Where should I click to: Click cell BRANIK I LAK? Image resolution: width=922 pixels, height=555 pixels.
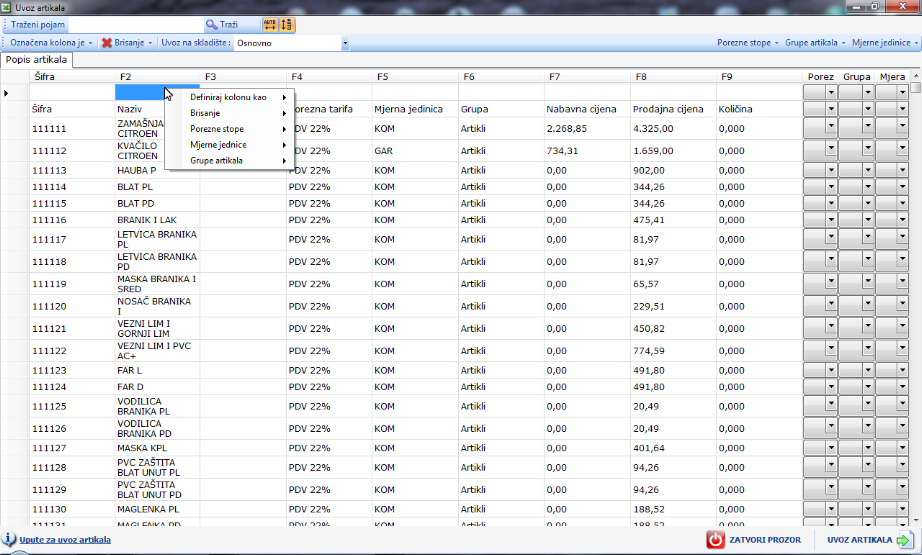(157, 219)
